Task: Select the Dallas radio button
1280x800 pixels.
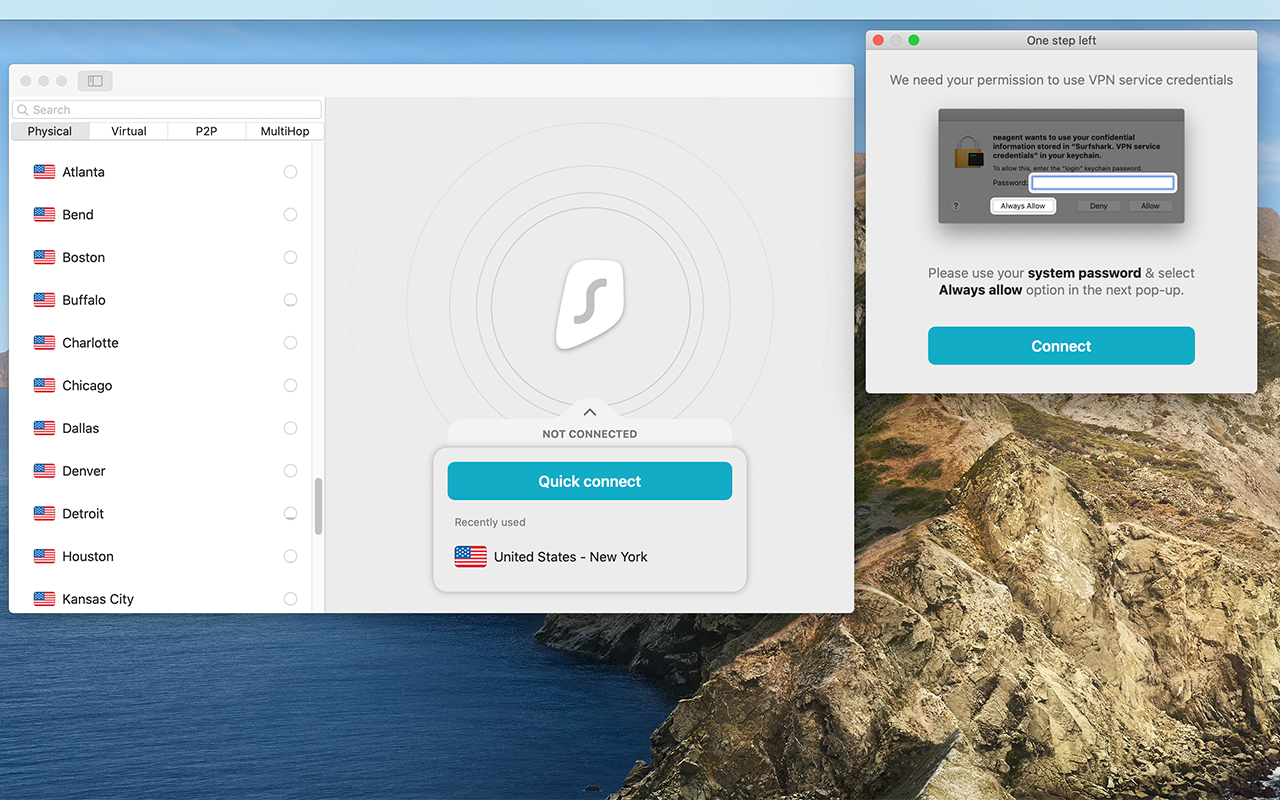Action: pyautogui.click(x=290, y=428)
